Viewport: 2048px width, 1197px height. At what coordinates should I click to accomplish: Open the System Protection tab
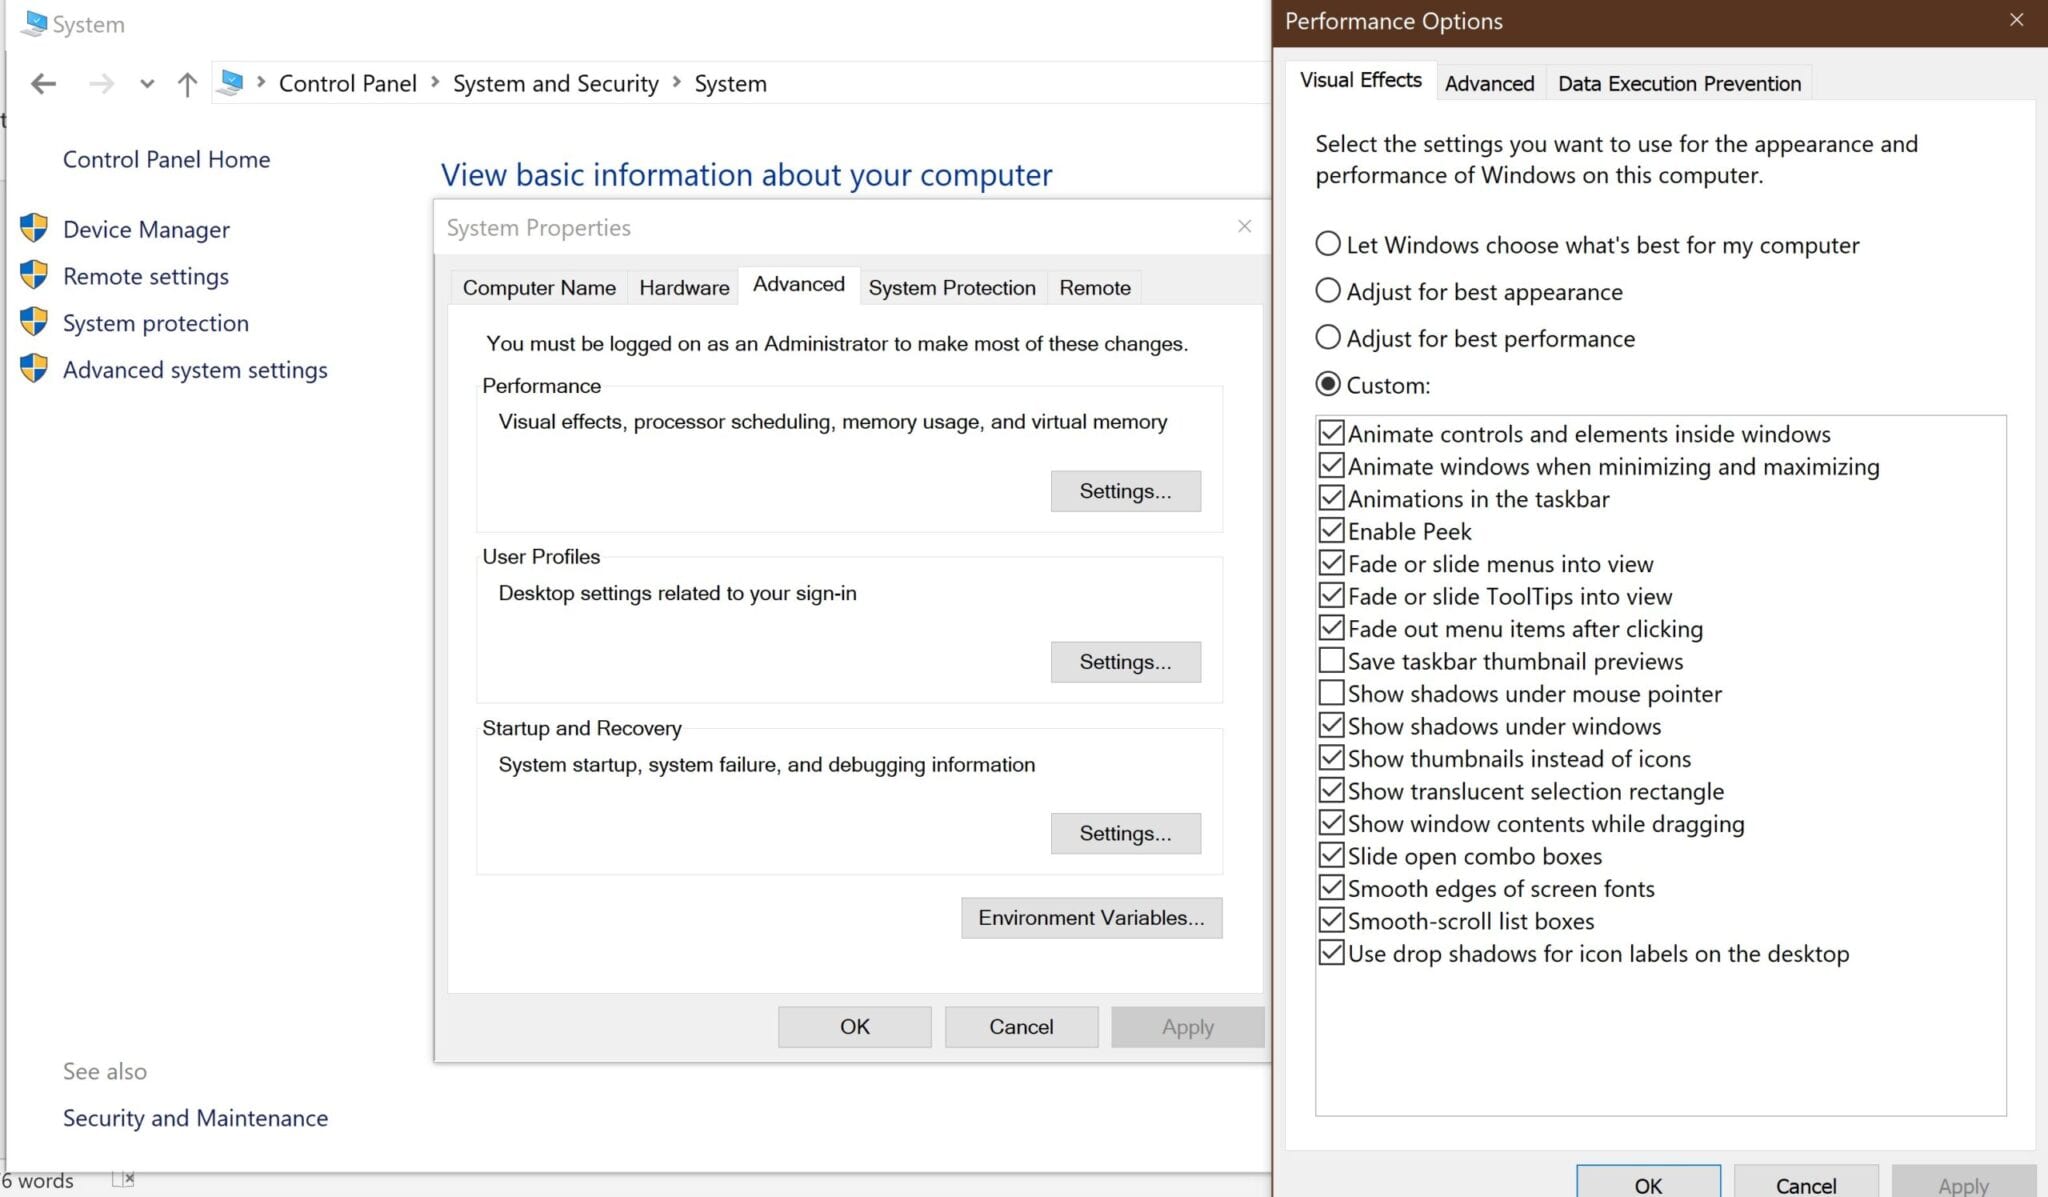pos(951,288)
